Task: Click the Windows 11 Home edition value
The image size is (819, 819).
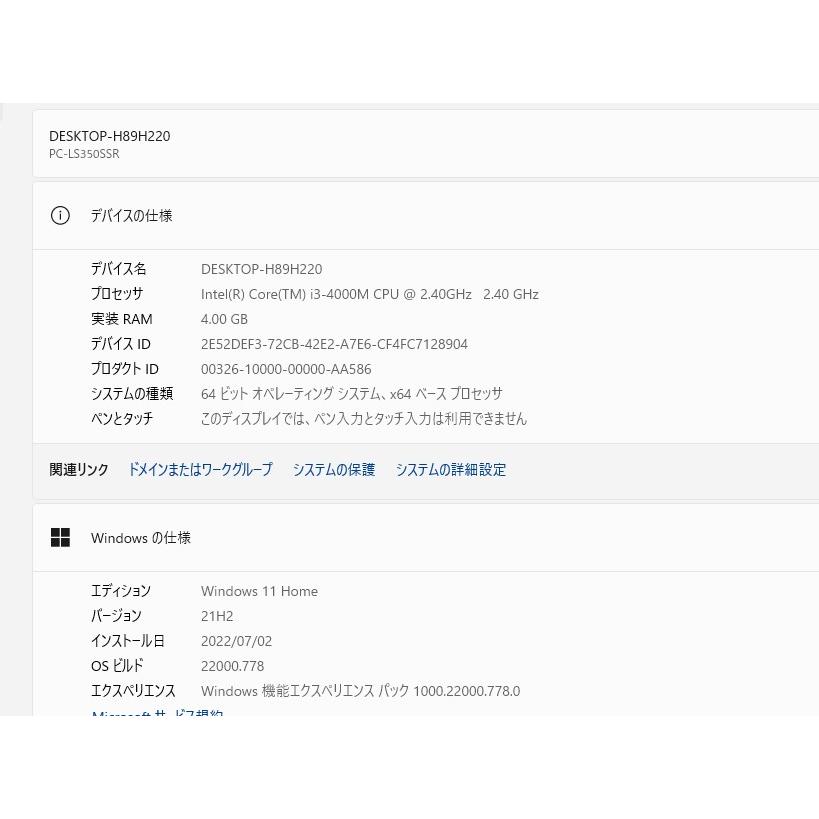Action: point(259,591)
